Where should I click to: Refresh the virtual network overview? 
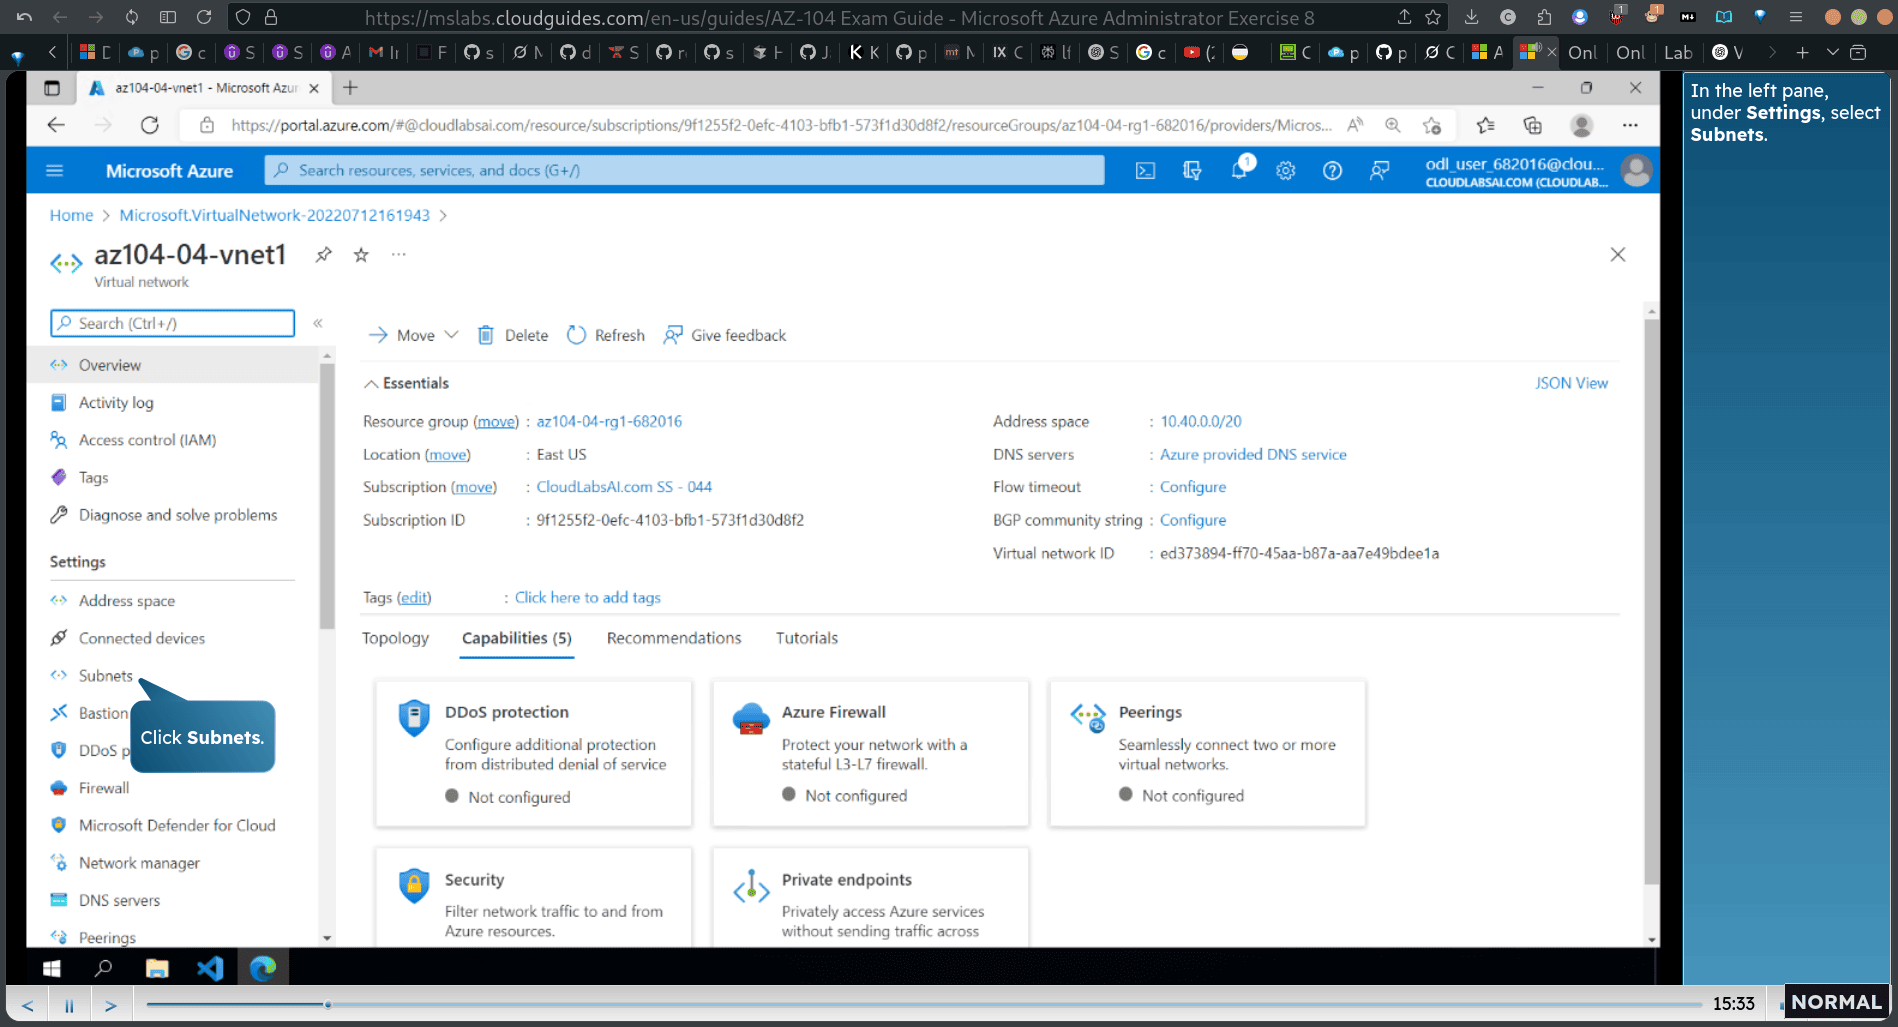click(606, 335)
